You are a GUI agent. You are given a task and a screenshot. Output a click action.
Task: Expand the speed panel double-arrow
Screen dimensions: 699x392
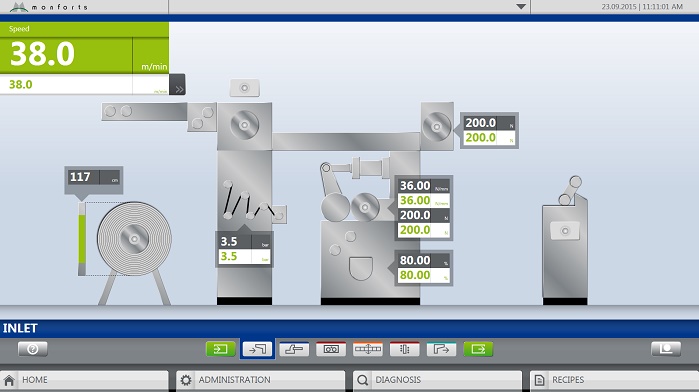click(178, 84)
